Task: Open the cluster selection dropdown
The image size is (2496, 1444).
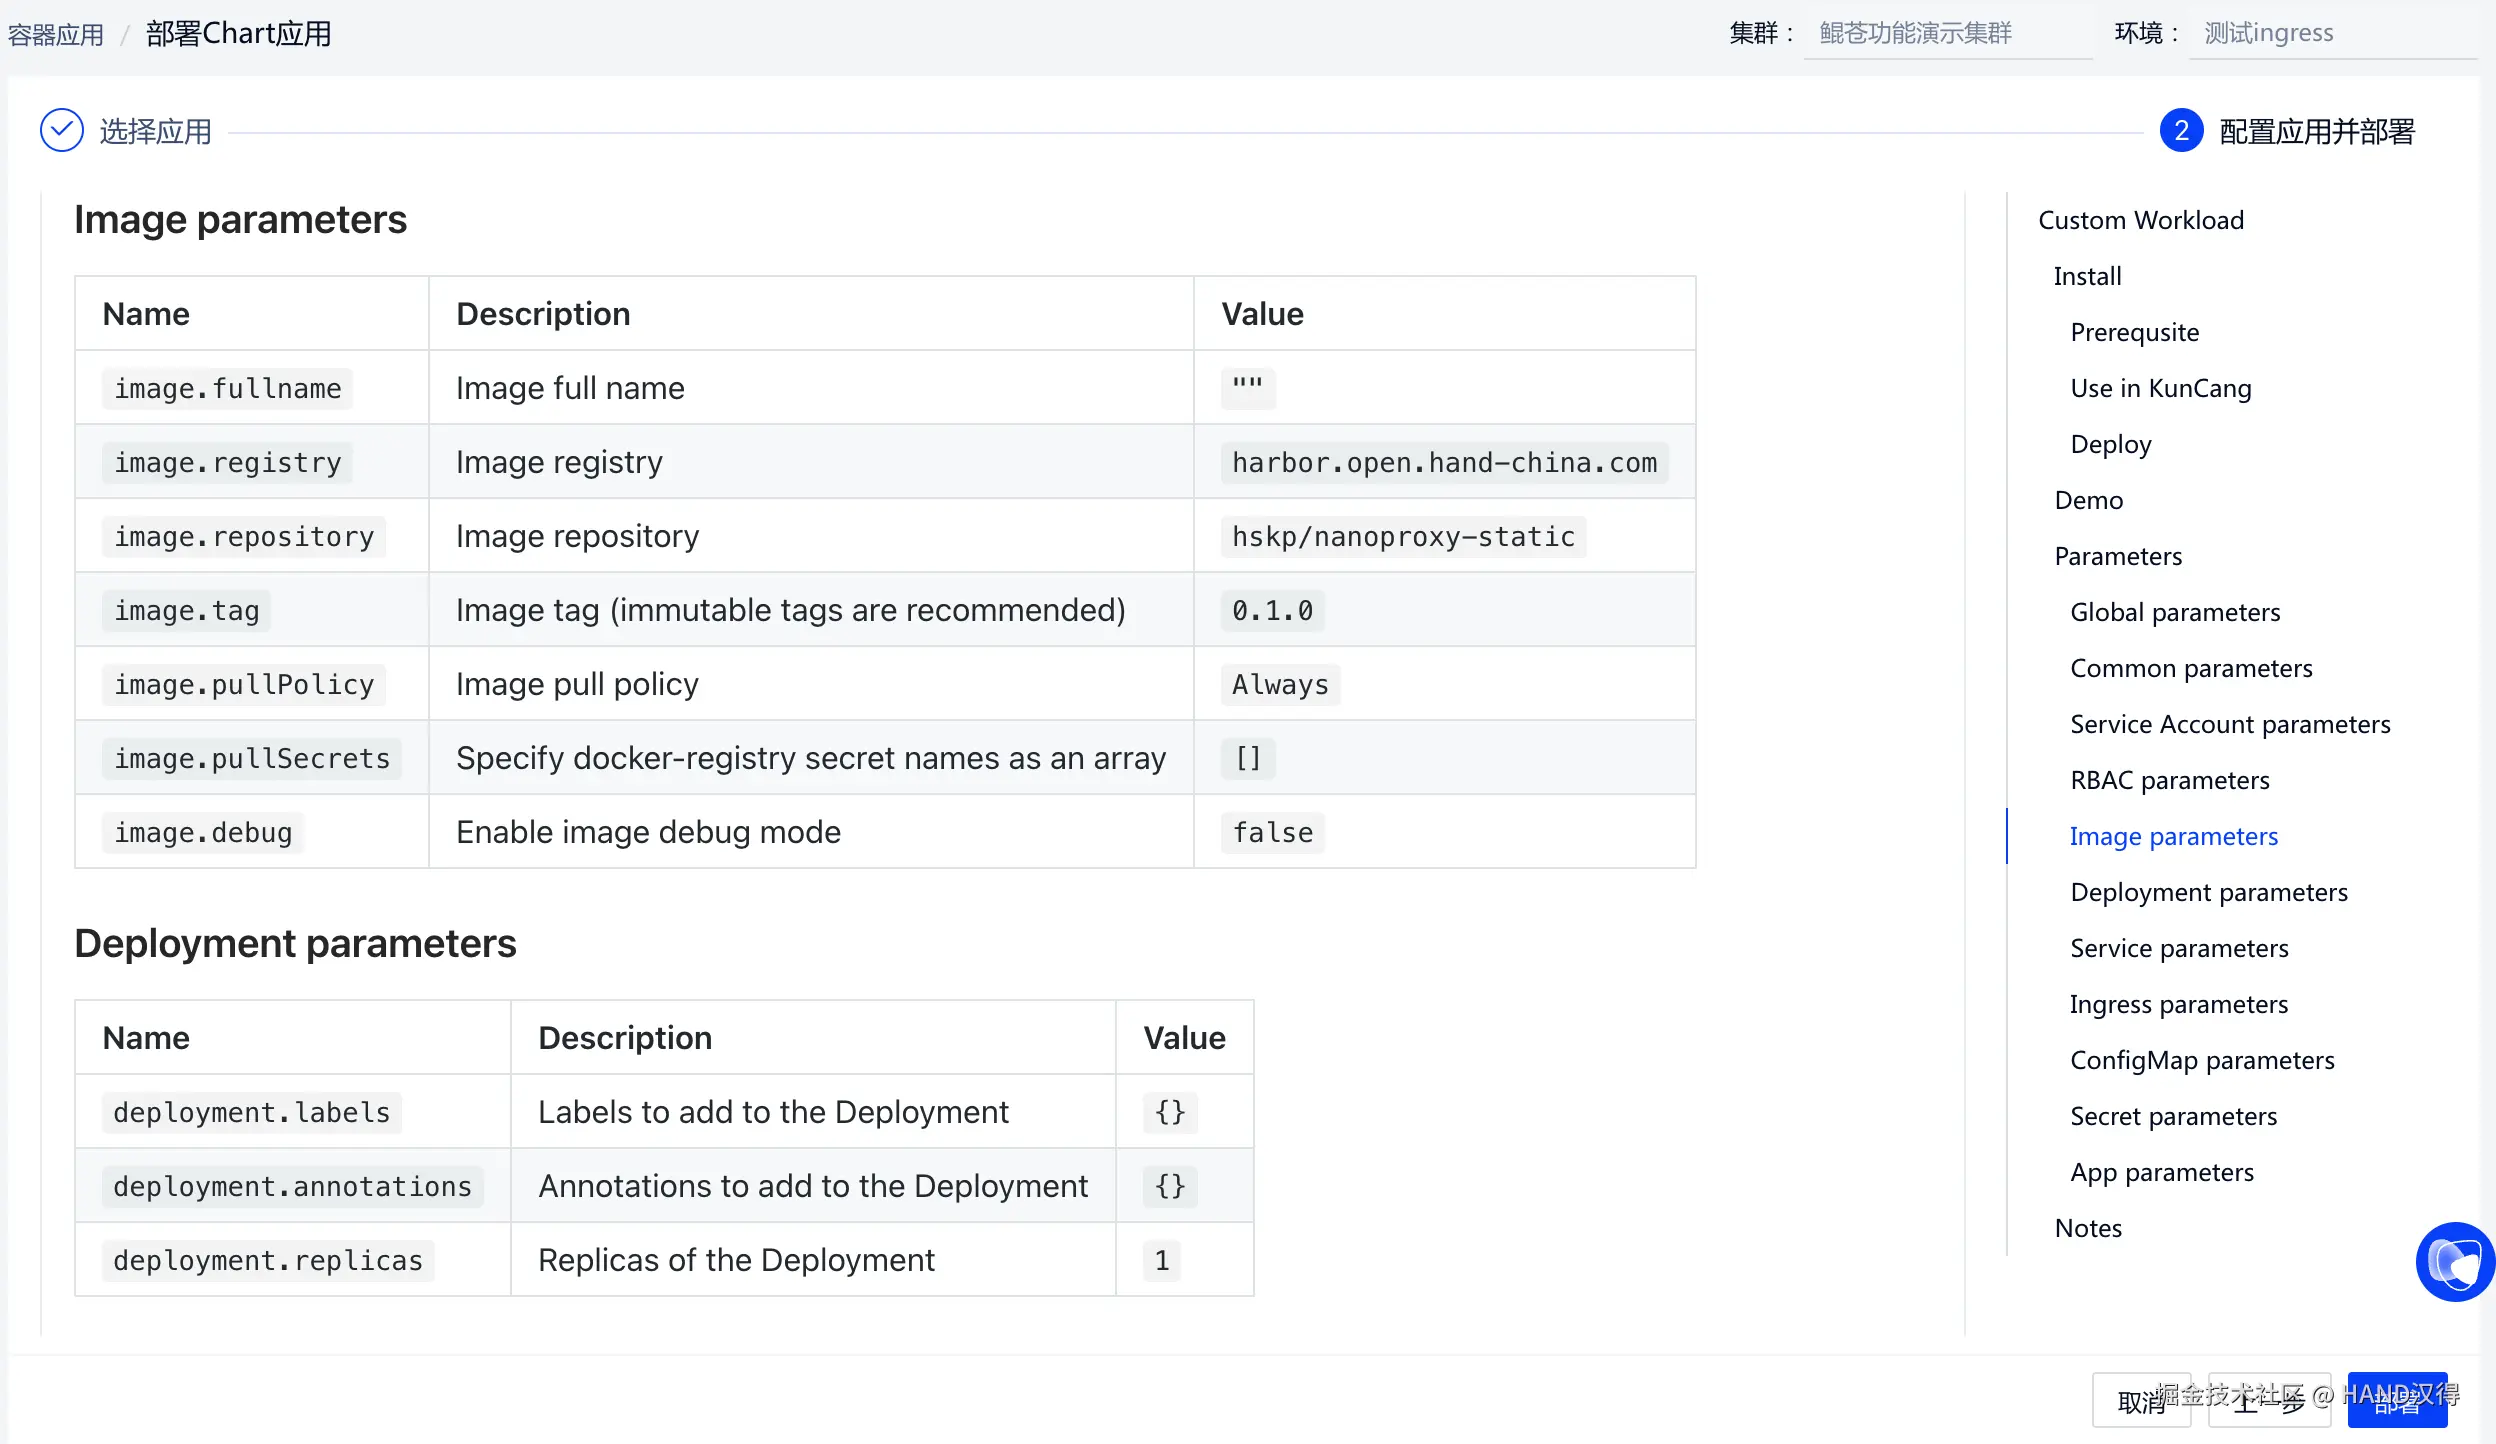Action: (x=1946, y=34)
